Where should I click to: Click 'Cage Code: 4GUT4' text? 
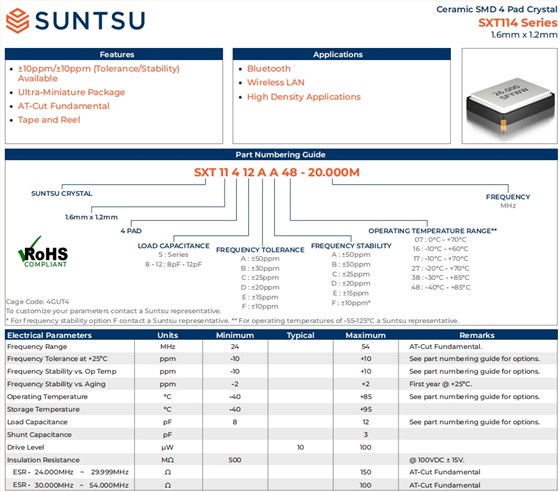click(38, 302)
